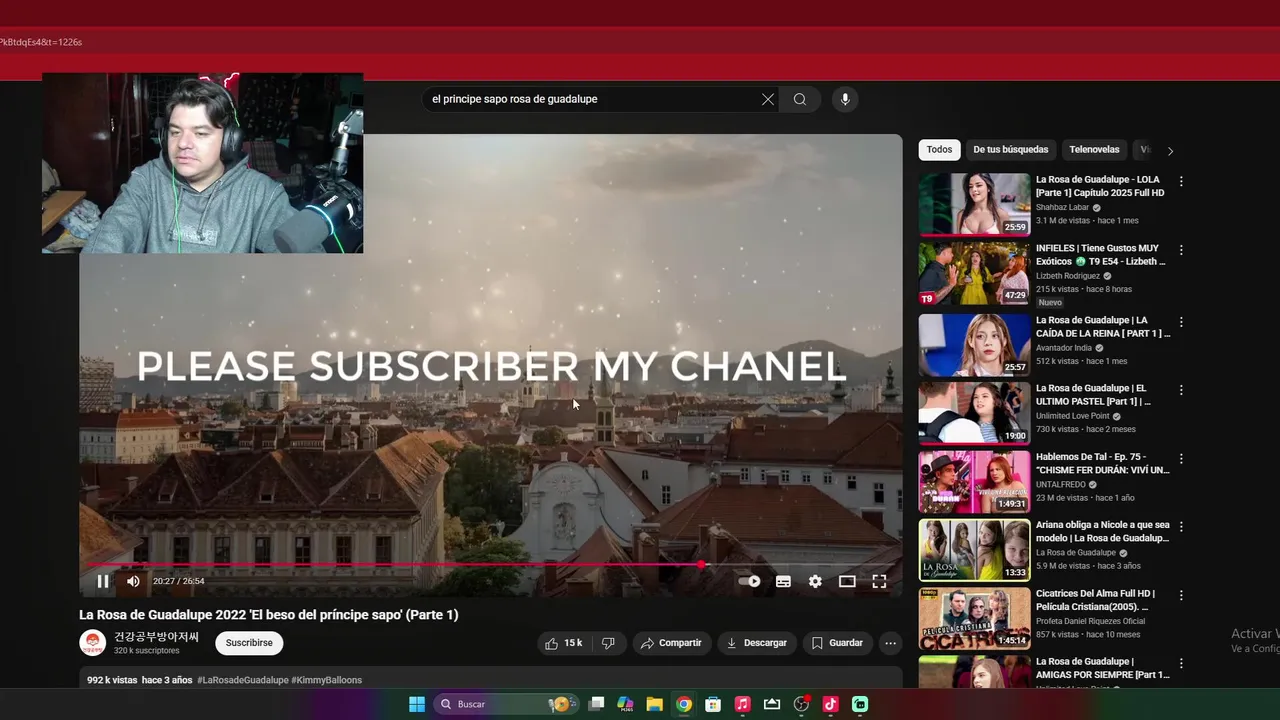Open Microsoft Store from taskbar
Viewport: 1280px width, 720px height.
click(713, 704)
